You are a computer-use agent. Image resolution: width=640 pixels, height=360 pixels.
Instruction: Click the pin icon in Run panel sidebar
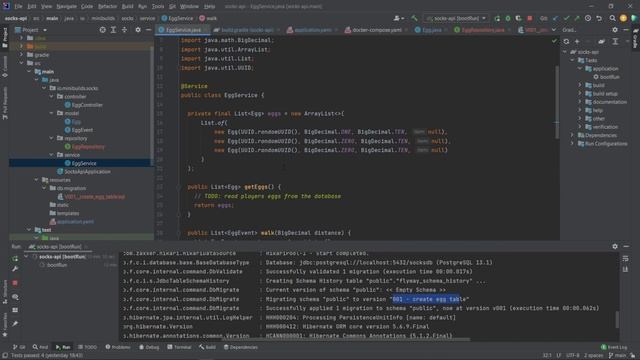(15, 324)
